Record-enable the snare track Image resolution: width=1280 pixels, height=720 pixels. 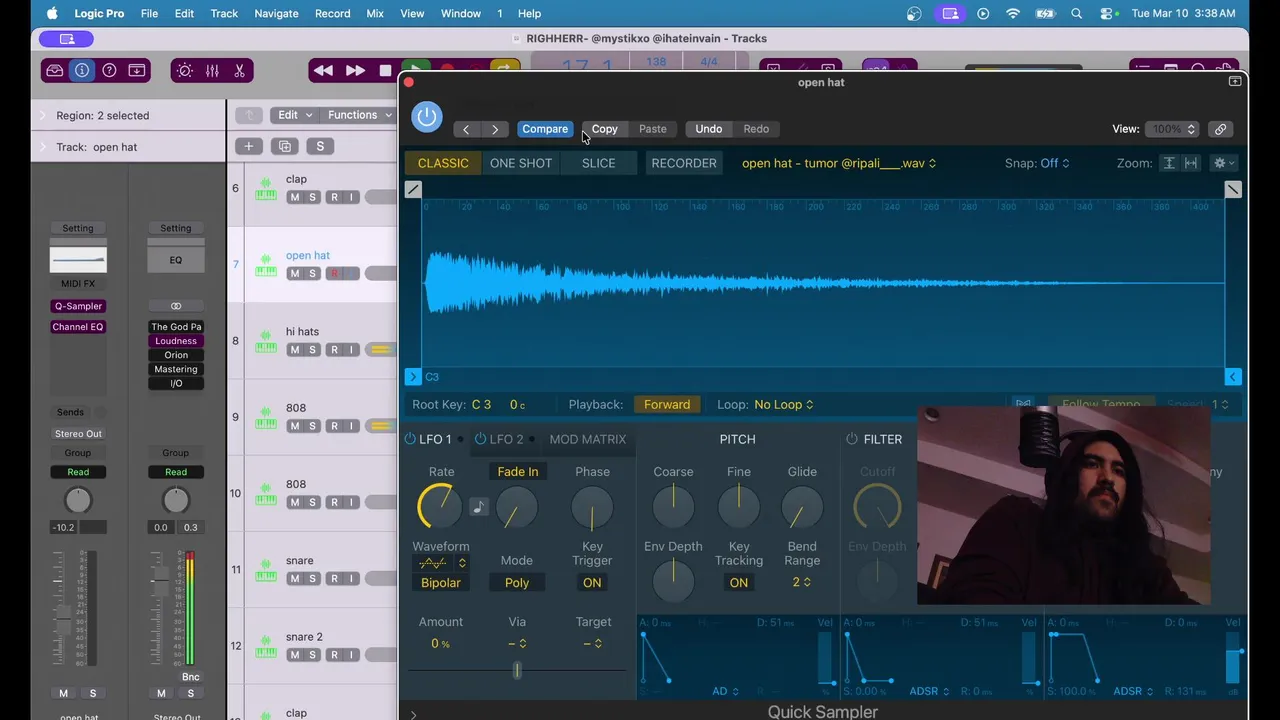point(334,579)
